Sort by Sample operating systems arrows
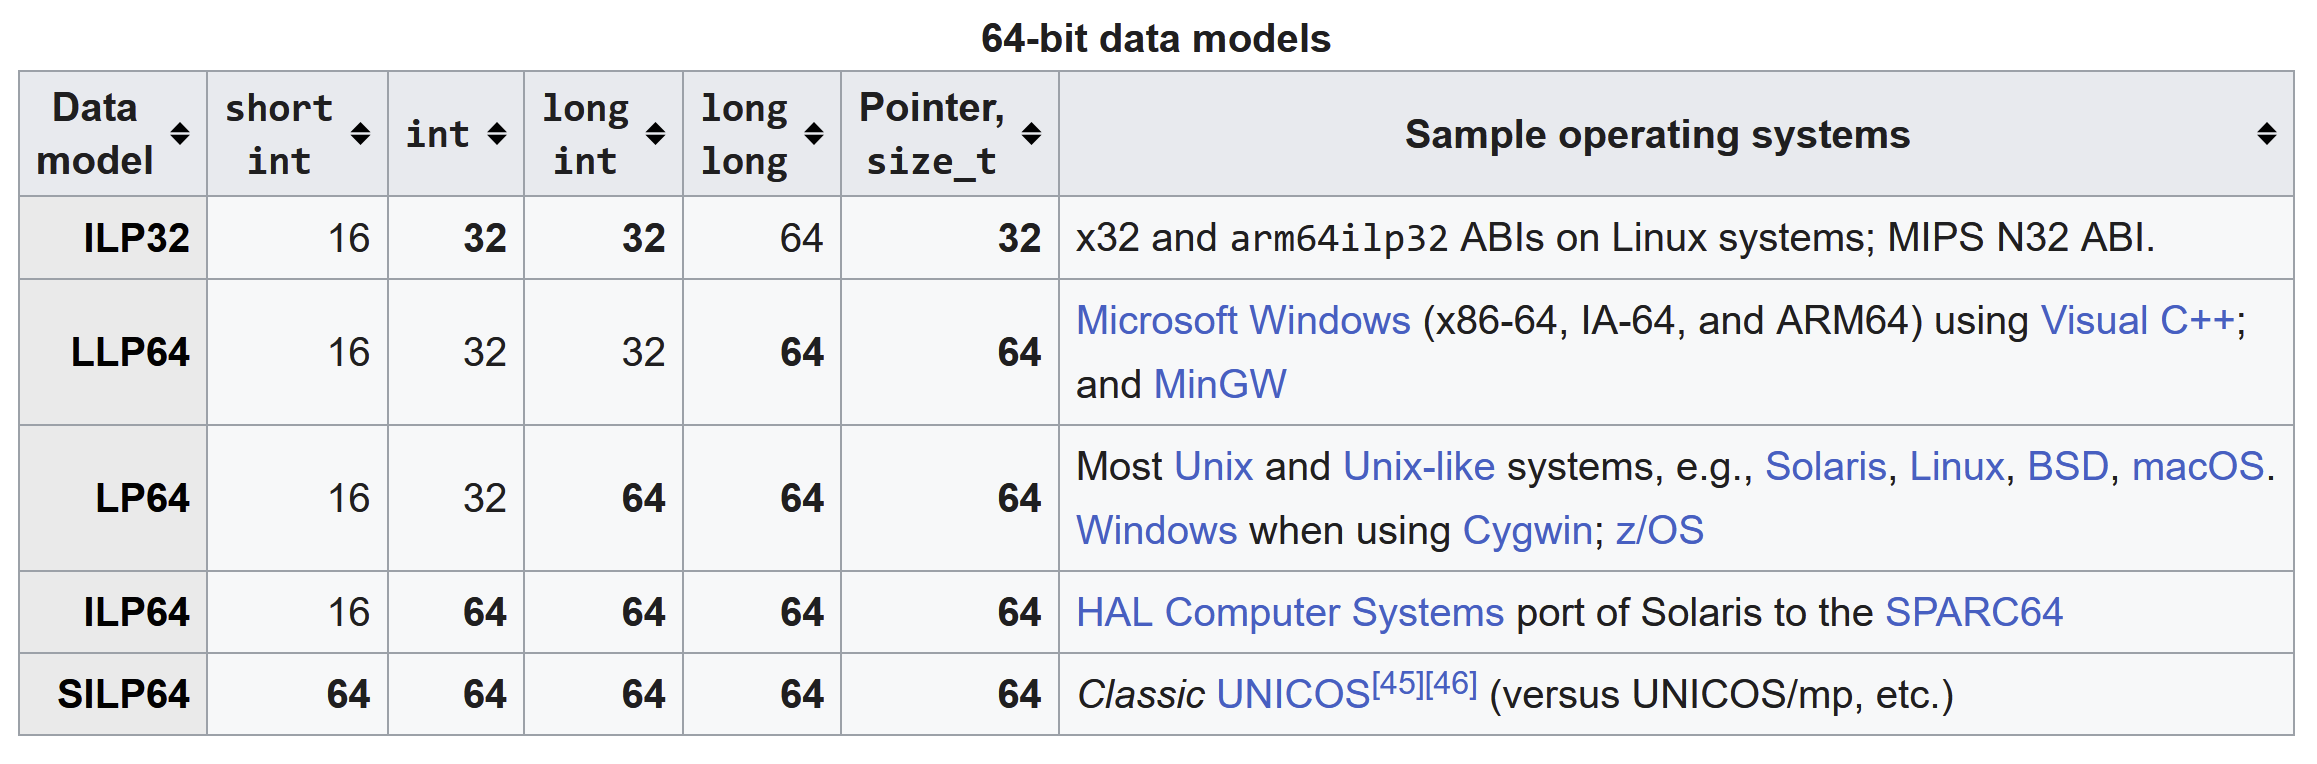2317x764 pixels. [x=2267, y=134]
